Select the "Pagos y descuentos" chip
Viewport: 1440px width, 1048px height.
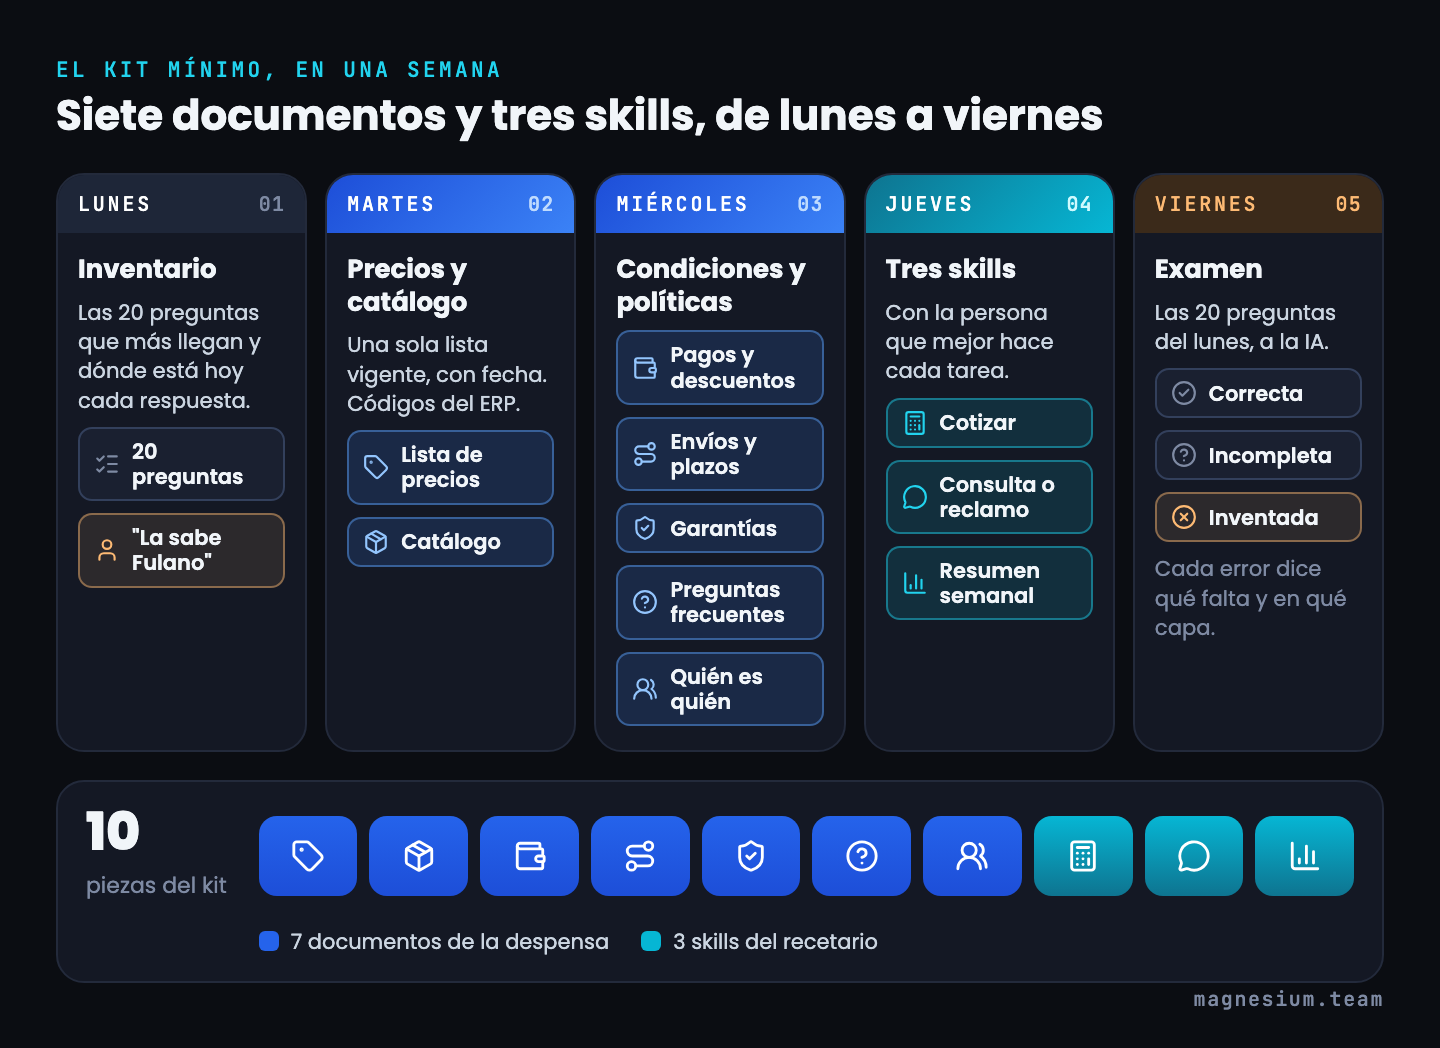pos(720,368)
